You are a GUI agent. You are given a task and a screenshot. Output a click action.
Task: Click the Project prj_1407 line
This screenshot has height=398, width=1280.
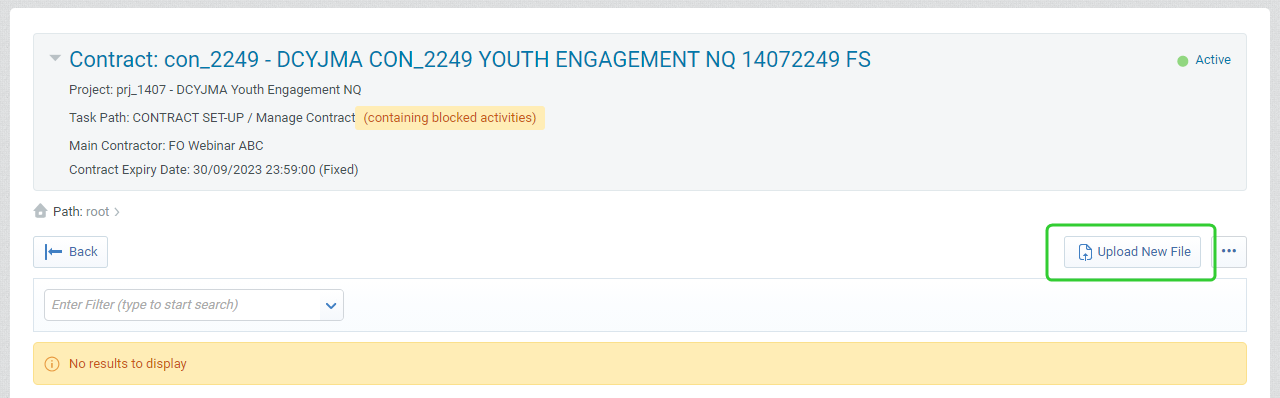(x=215, y=90)
